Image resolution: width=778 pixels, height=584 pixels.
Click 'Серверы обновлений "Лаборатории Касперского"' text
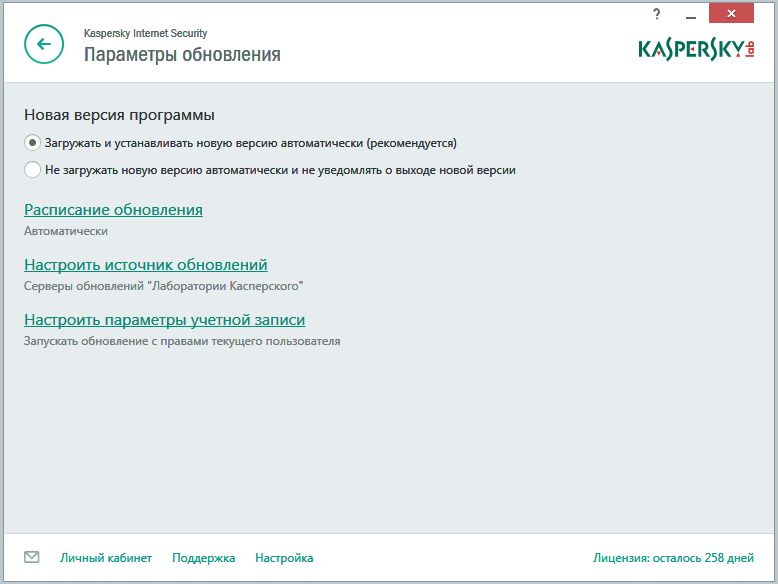[x=163, y=286]
